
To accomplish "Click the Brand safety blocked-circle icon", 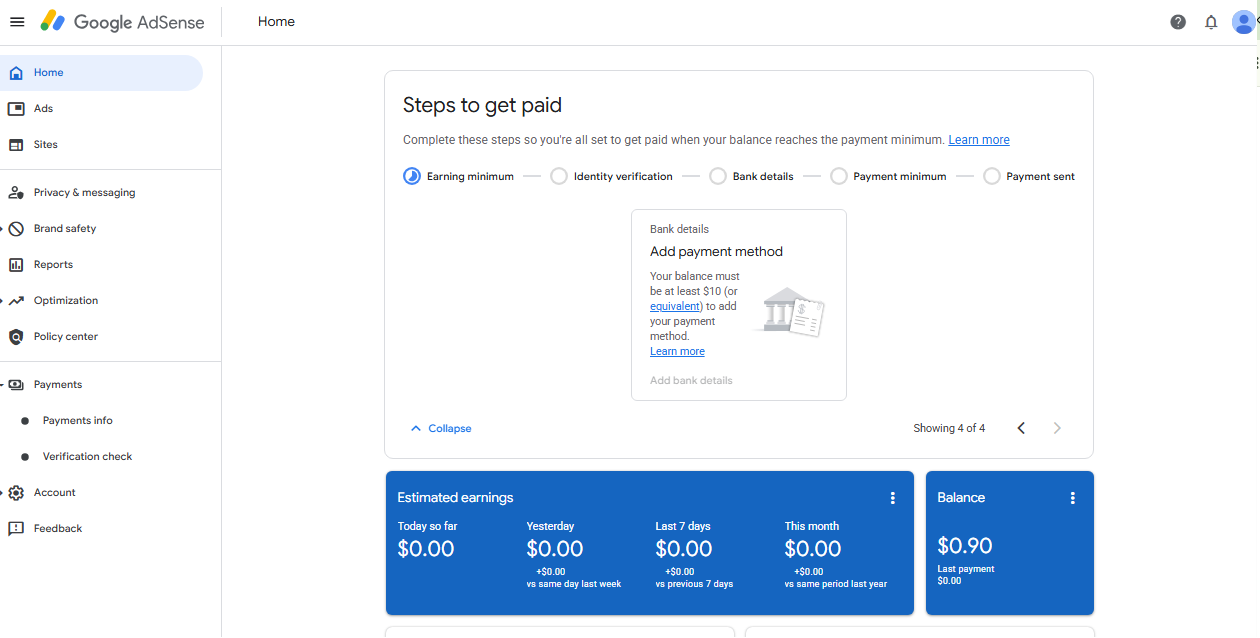I will [16, 229].
